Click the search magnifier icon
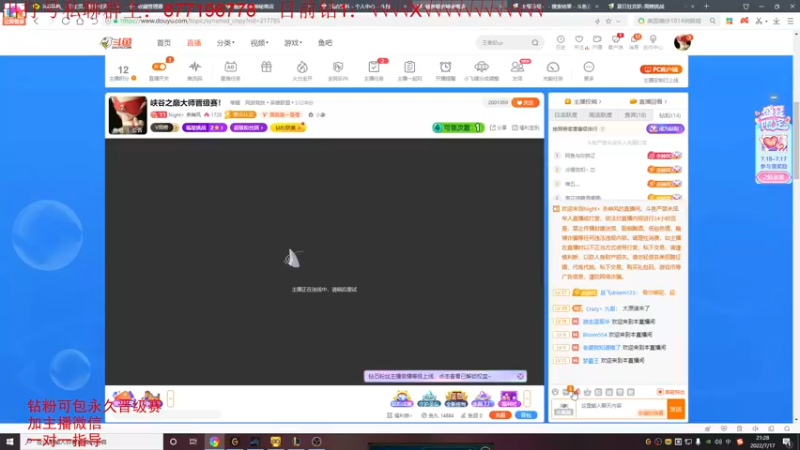800x450 pixels. tap(535, 43)
